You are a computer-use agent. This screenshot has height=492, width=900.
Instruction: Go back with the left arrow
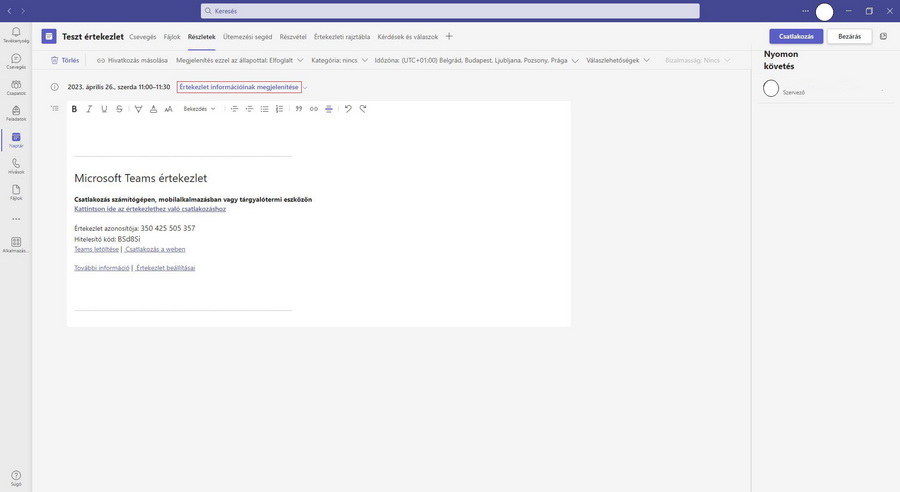pos(9,11)
